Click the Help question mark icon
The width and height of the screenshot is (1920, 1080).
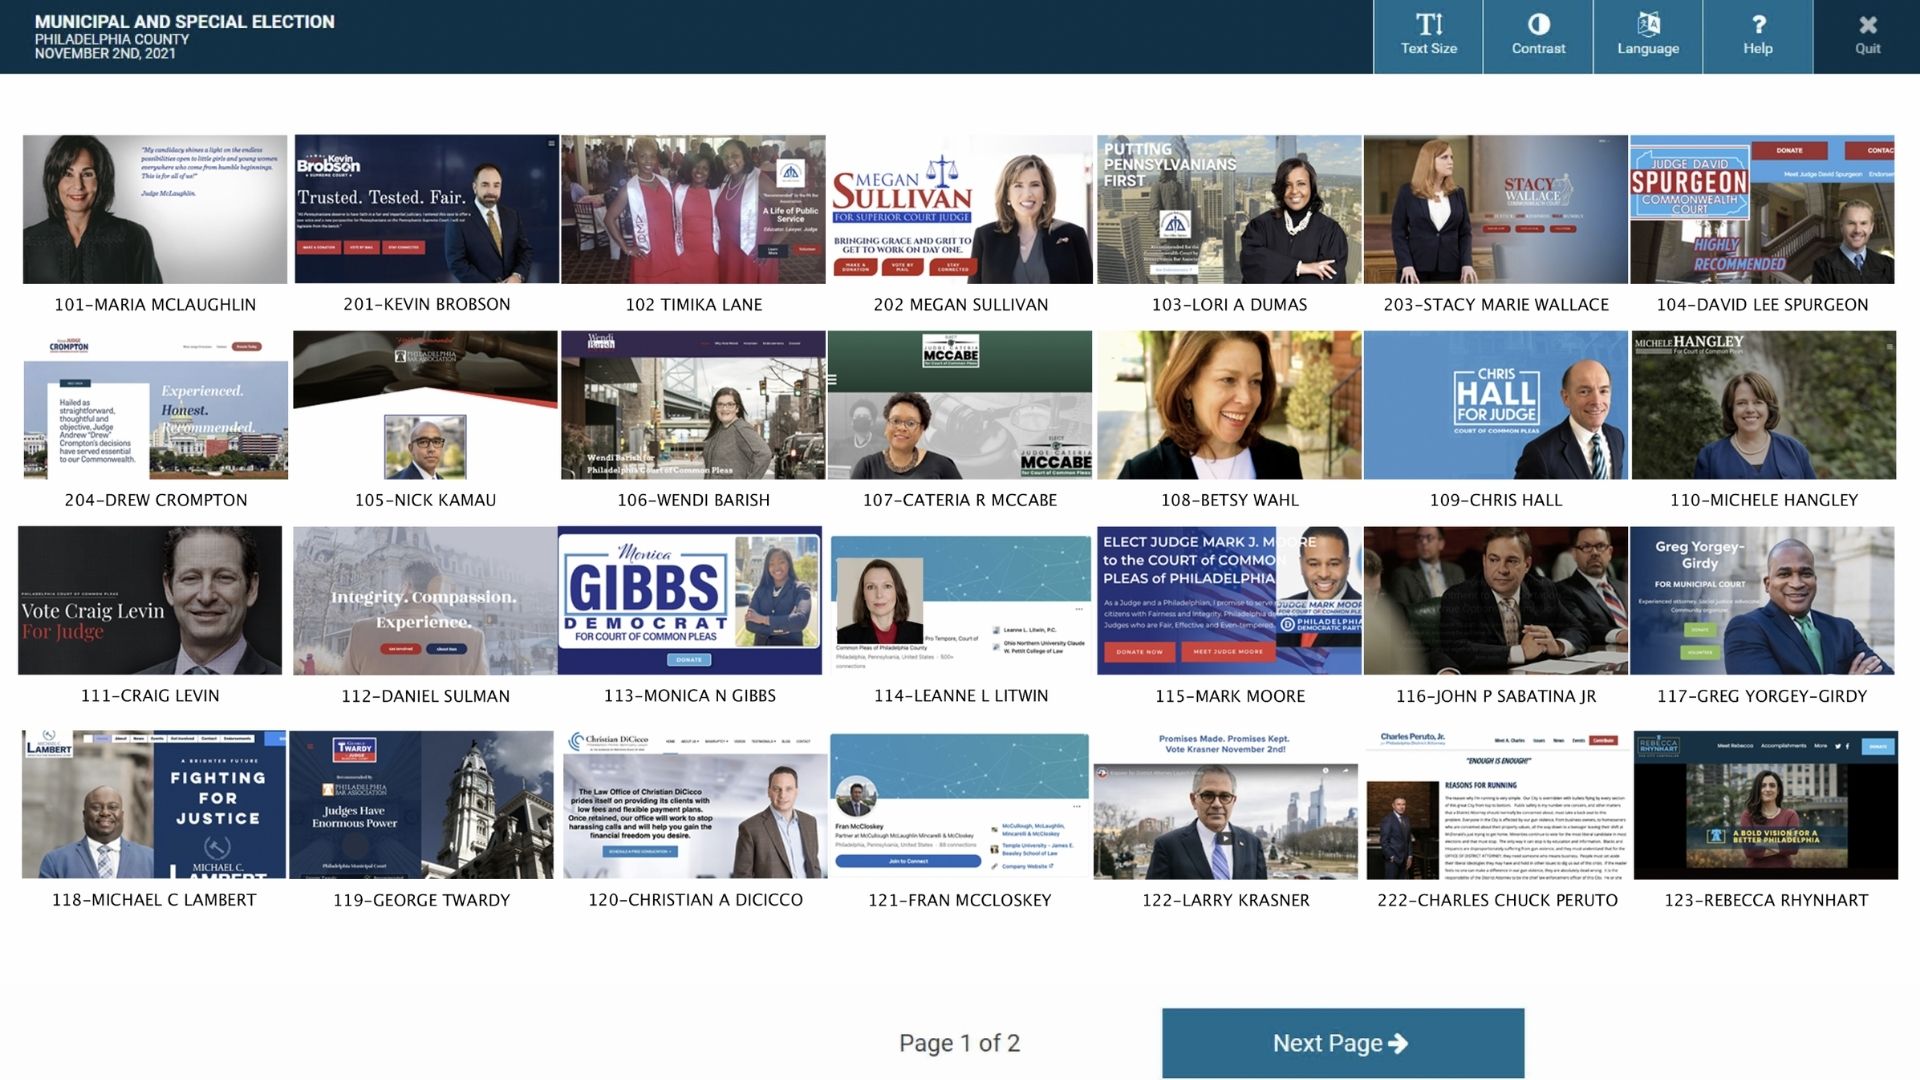pyautogui.click(x=1758, y=24)
